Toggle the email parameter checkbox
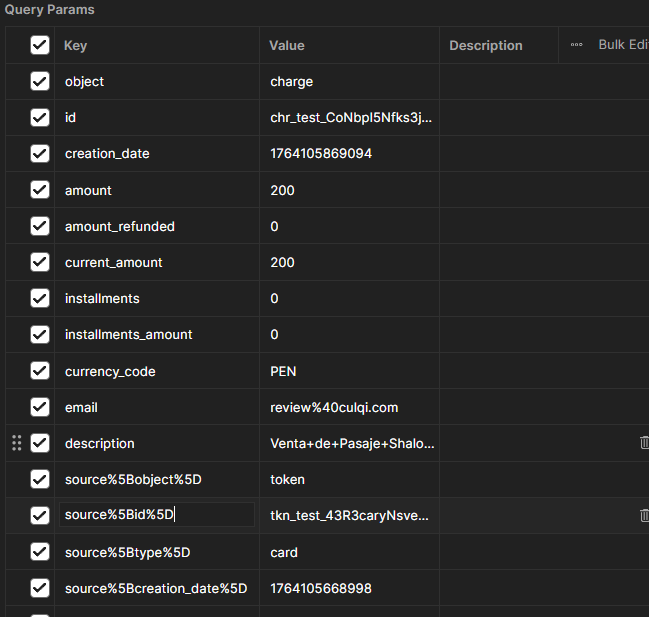 point(40,407)
